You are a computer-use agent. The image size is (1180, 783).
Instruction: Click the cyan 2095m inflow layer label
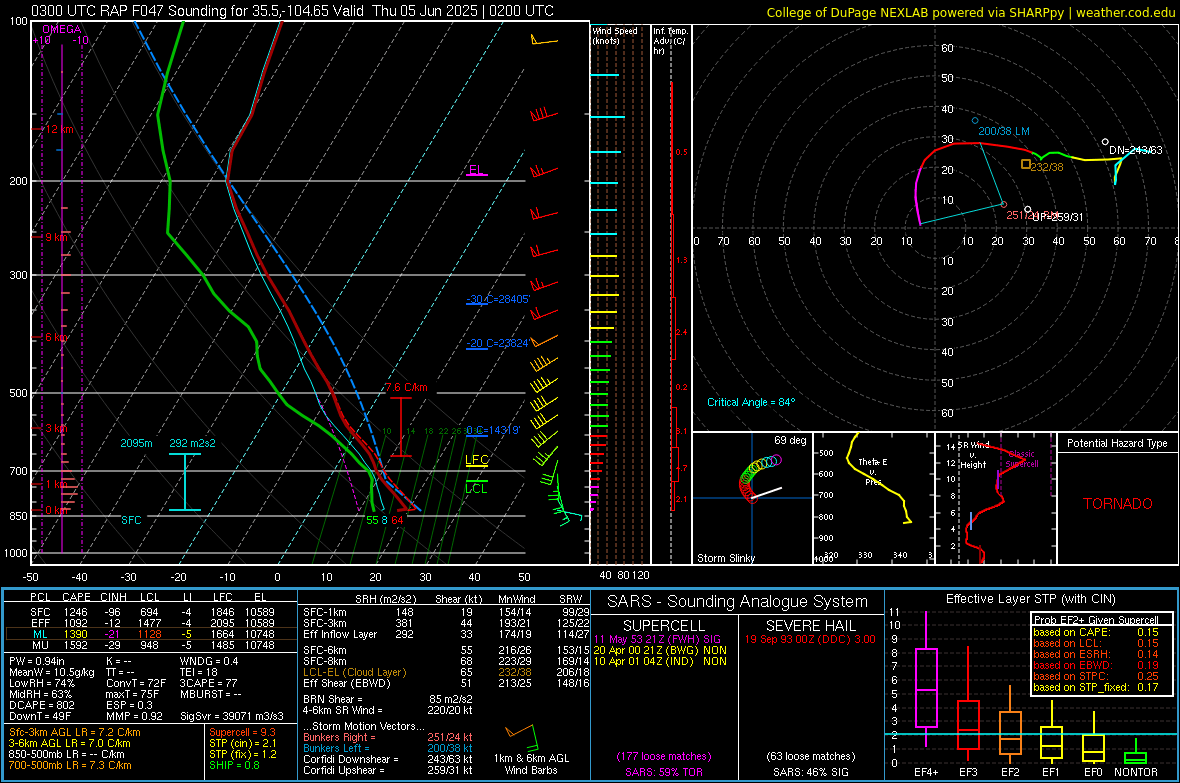[136, 443]
